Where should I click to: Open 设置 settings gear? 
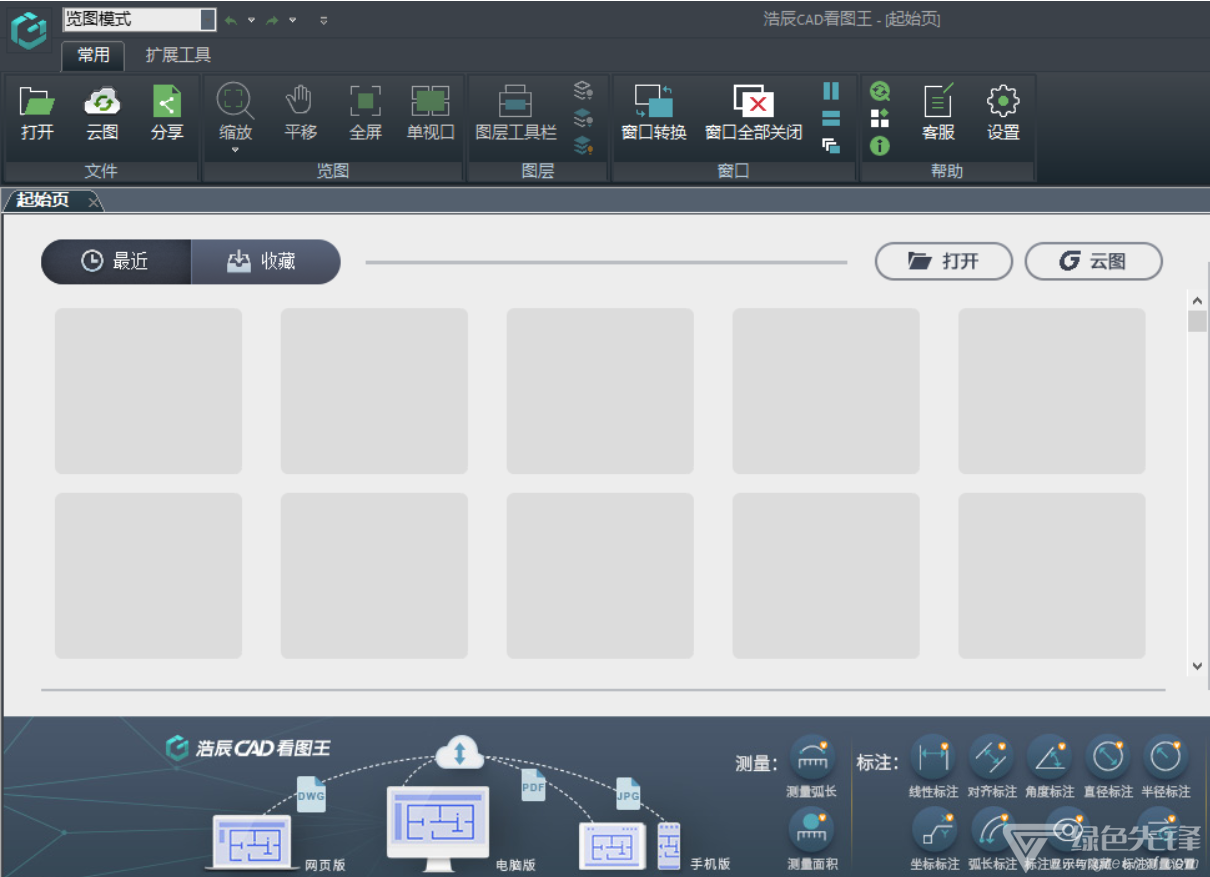(x=1003, y=112)
